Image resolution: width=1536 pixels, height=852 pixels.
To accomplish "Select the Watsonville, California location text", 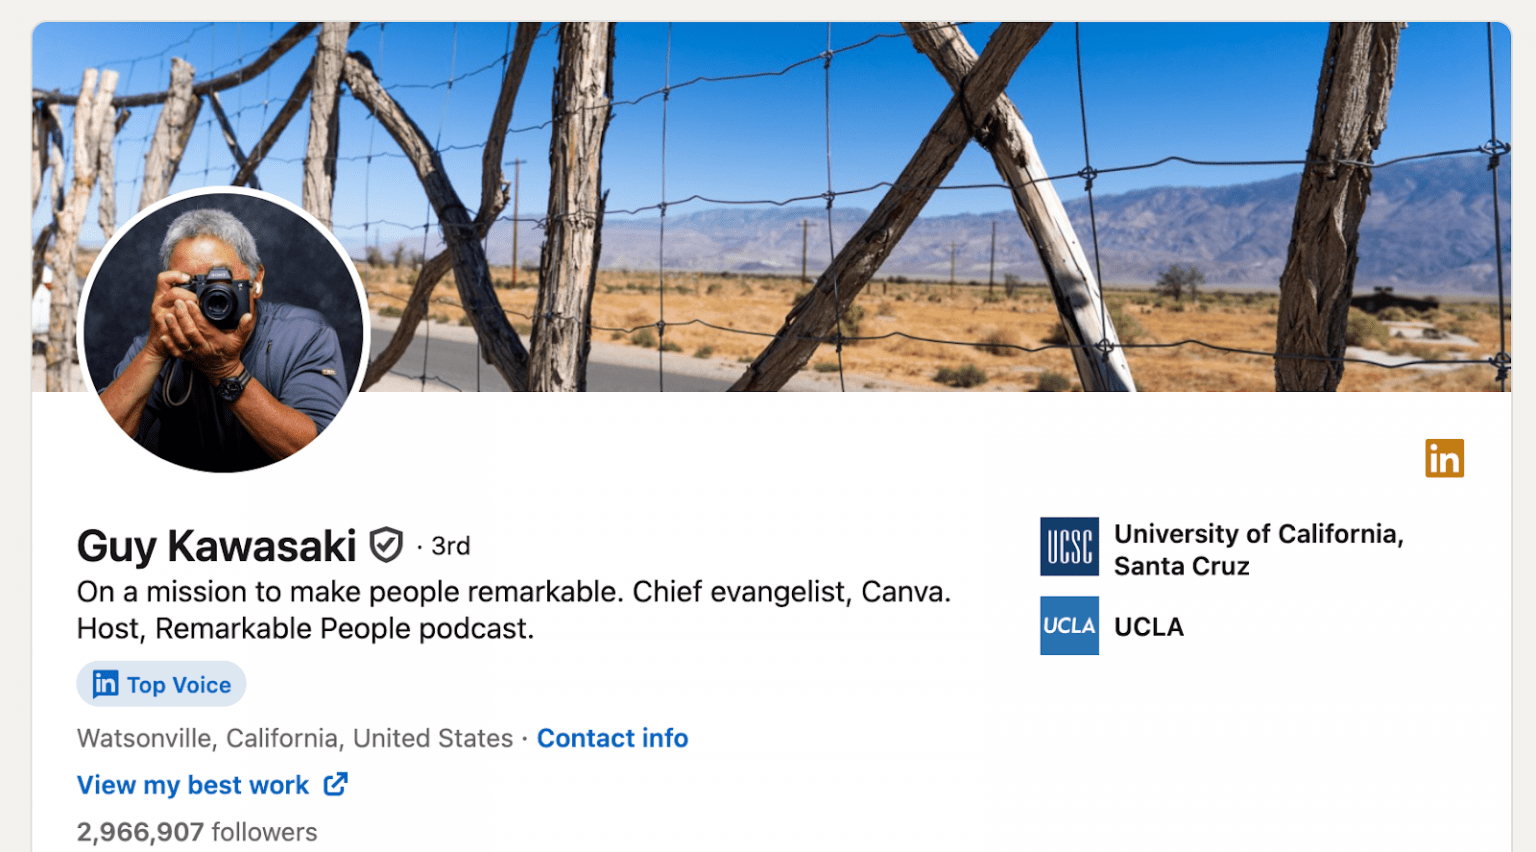I will tap(293, 738).
